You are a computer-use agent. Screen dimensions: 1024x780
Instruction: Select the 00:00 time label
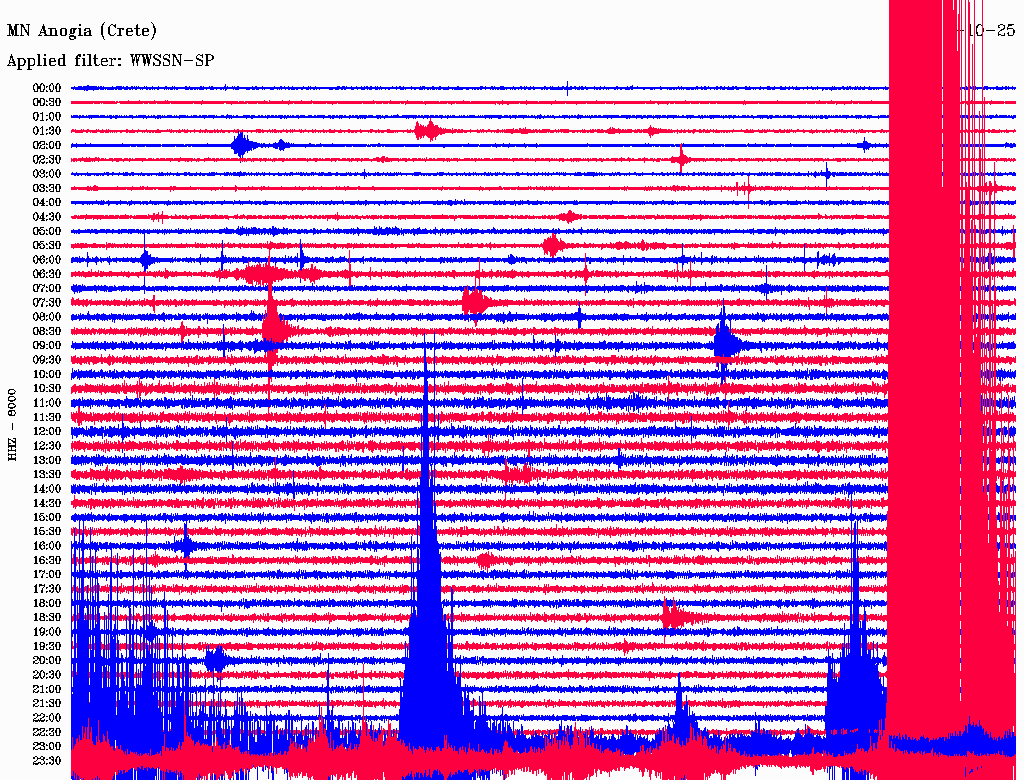pos(47,88)
